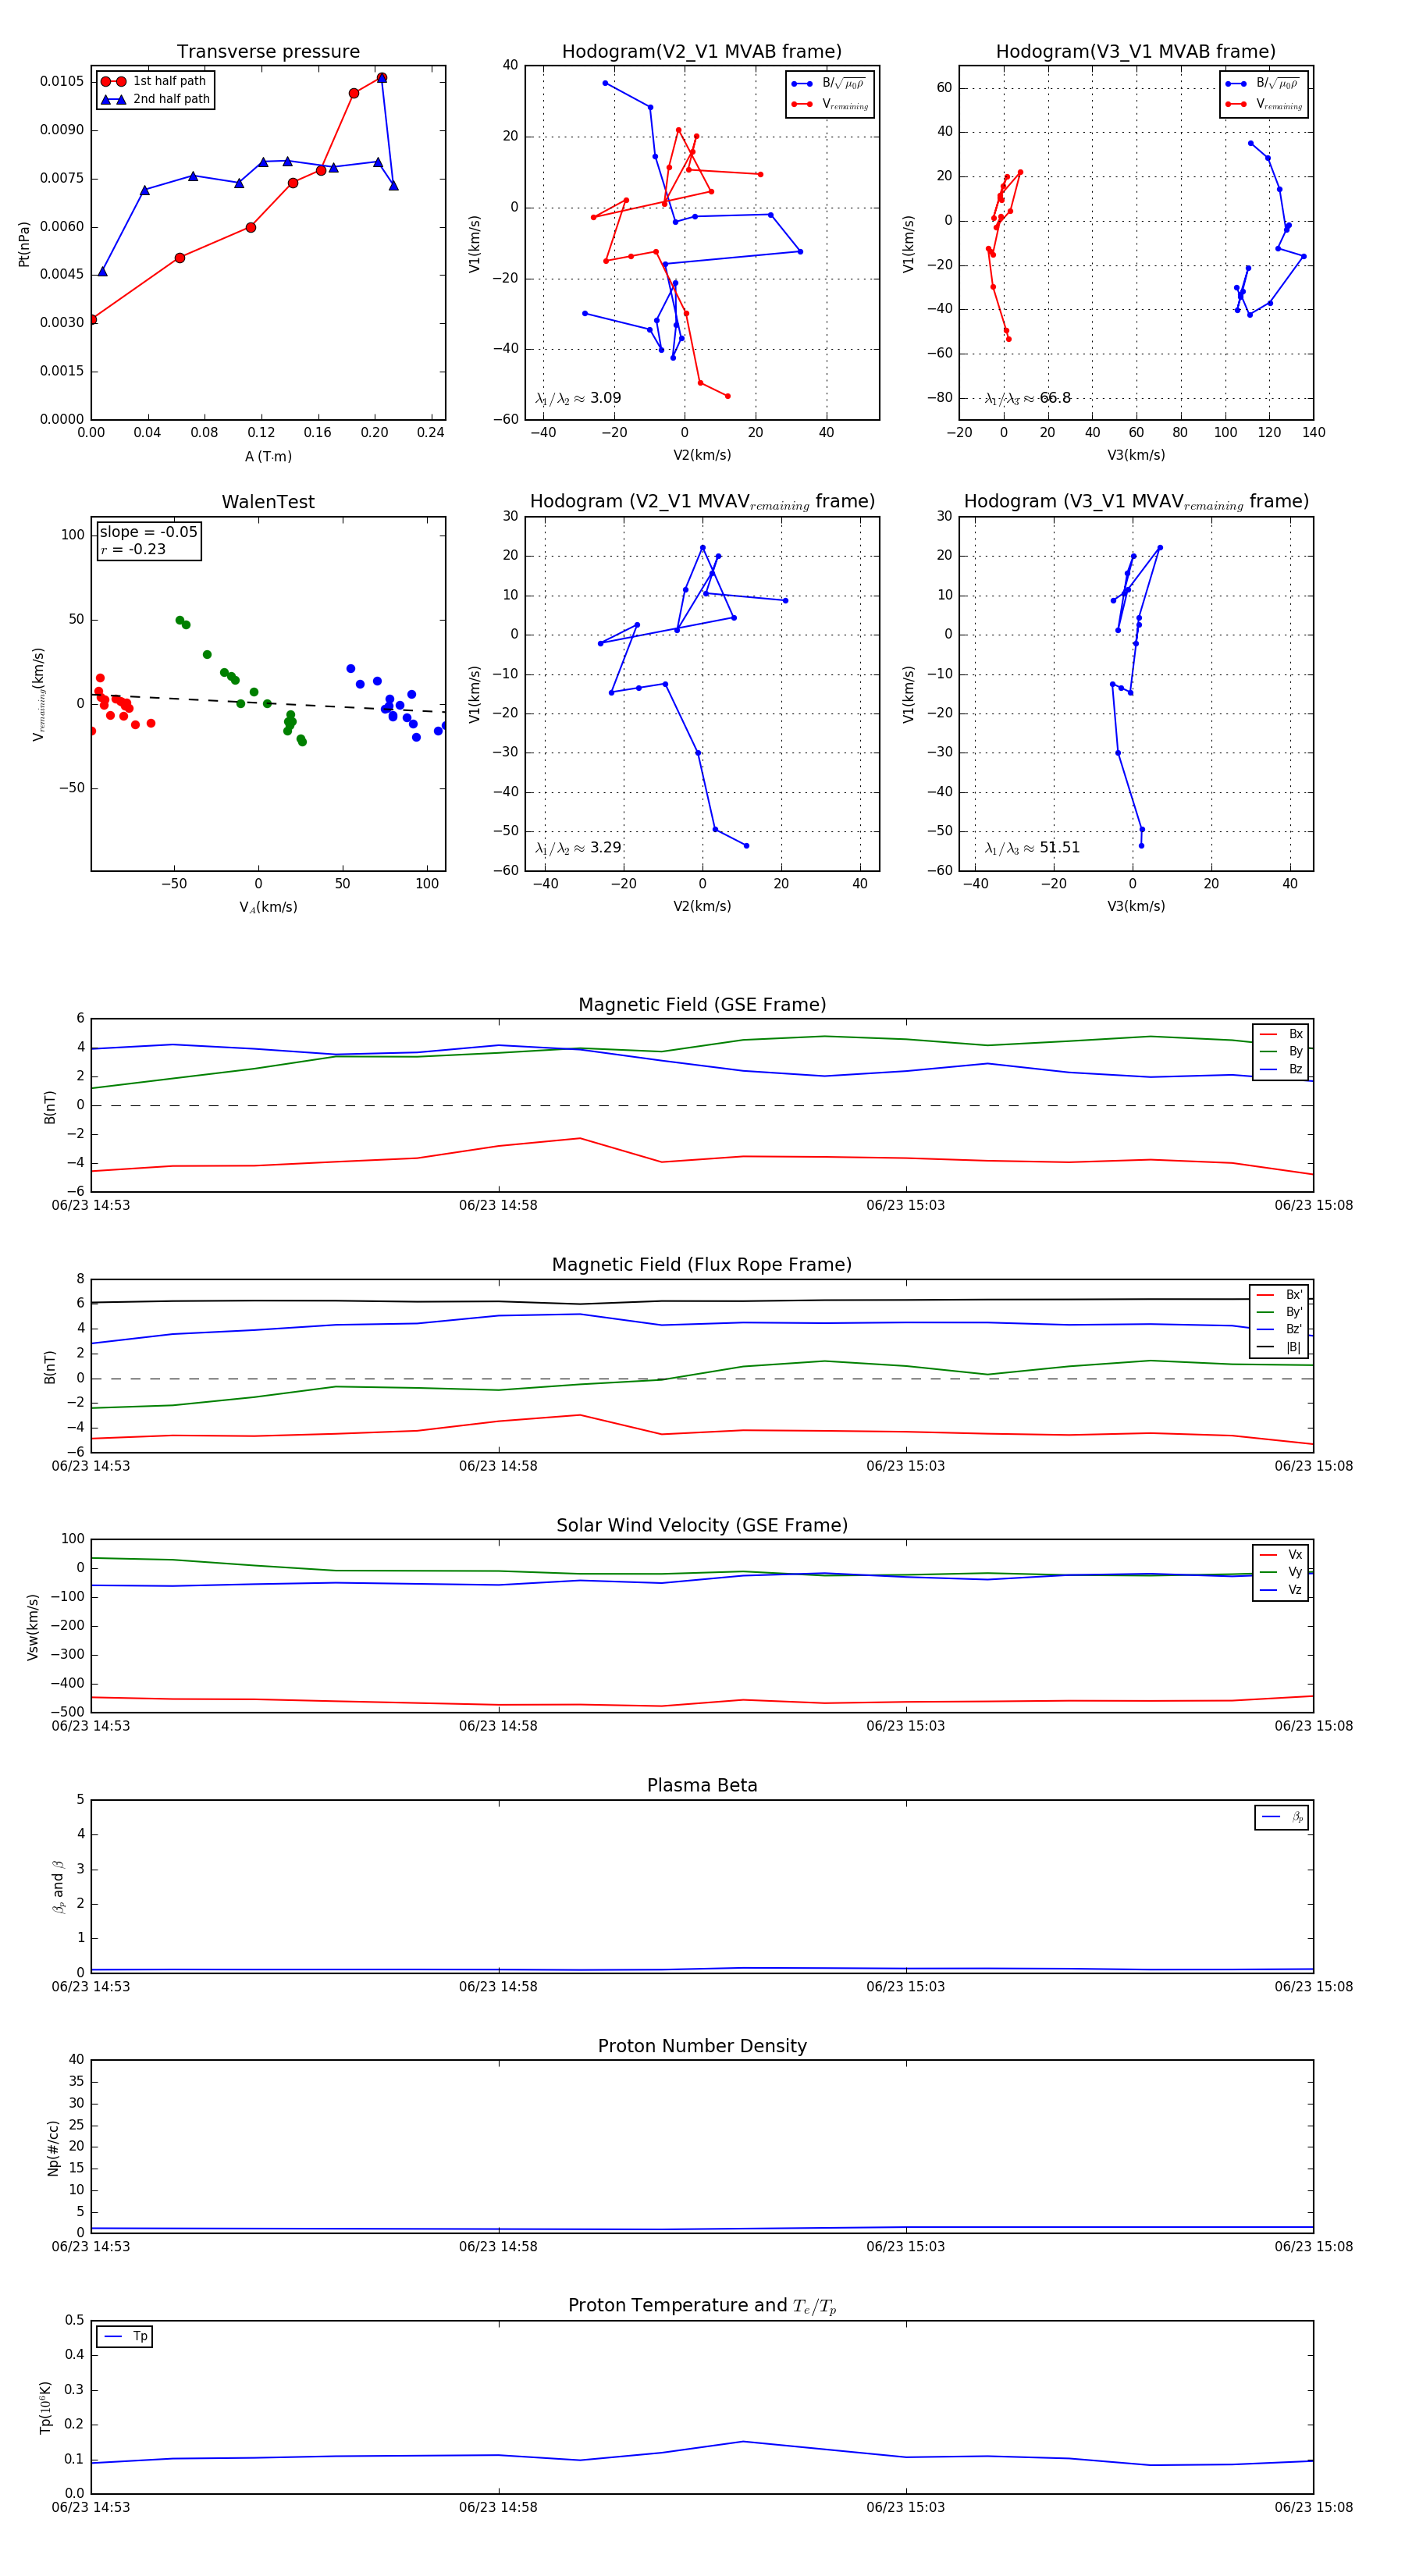Click the 'Magnetic Field (GSE Frame)' title
Viewport: 1405px width, 2576px height.
[702, 1005]
